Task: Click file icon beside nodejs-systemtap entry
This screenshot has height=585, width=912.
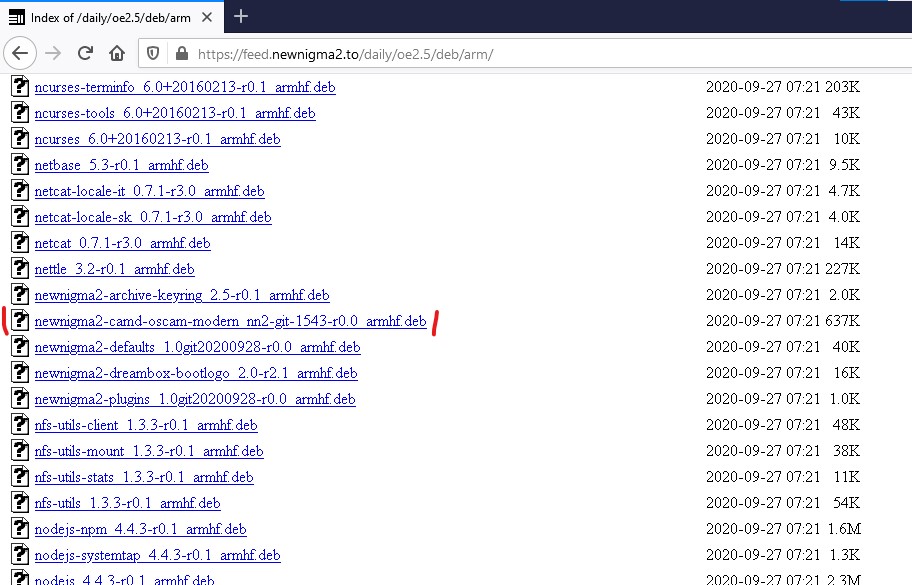Action: point(20,555)
